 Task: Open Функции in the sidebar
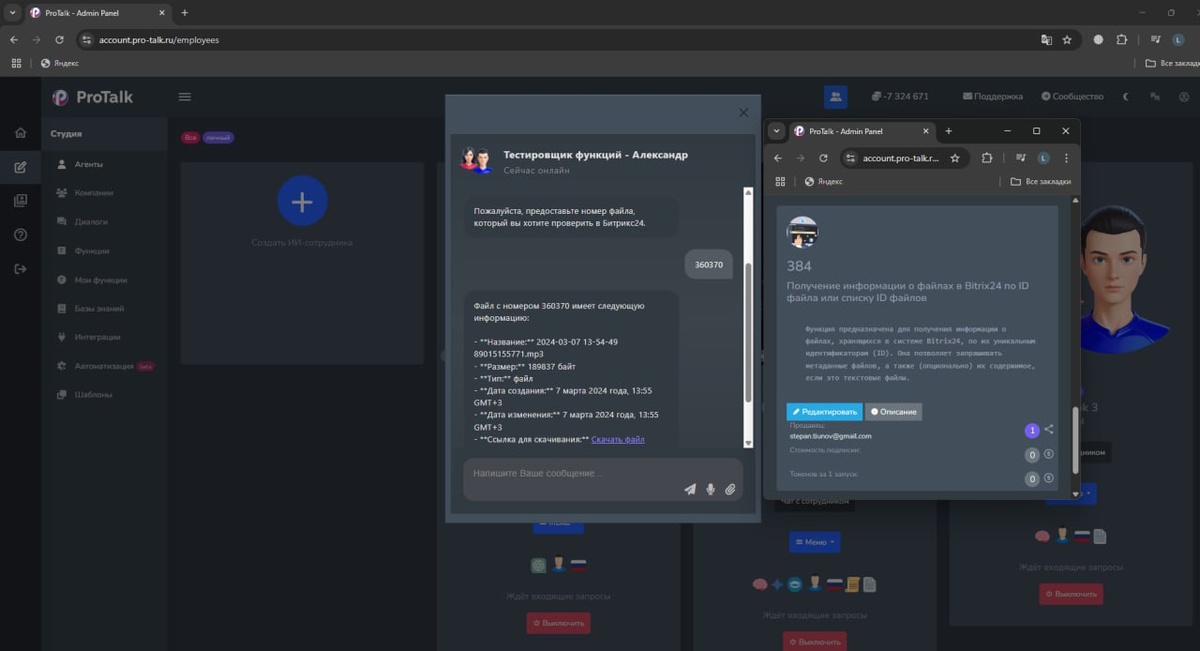click(x=92, y=251)
